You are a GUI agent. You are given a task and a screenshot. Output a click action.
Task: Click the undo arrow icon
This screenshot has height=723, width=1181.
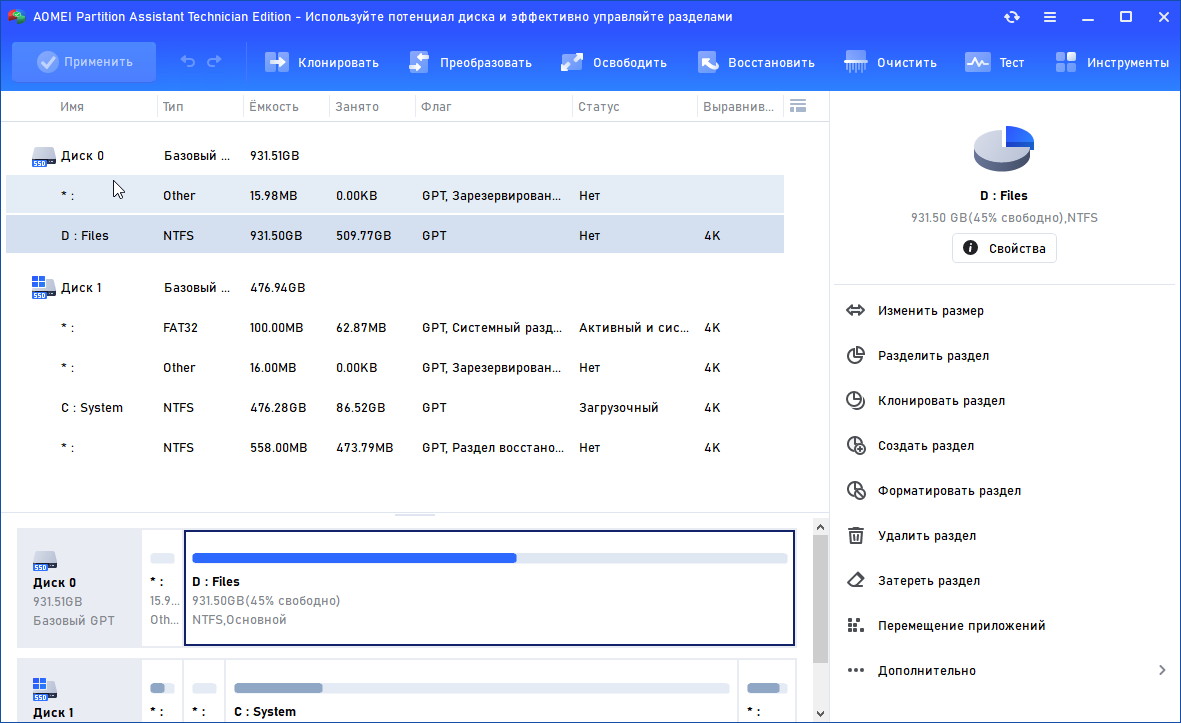[x=188, y=62]
